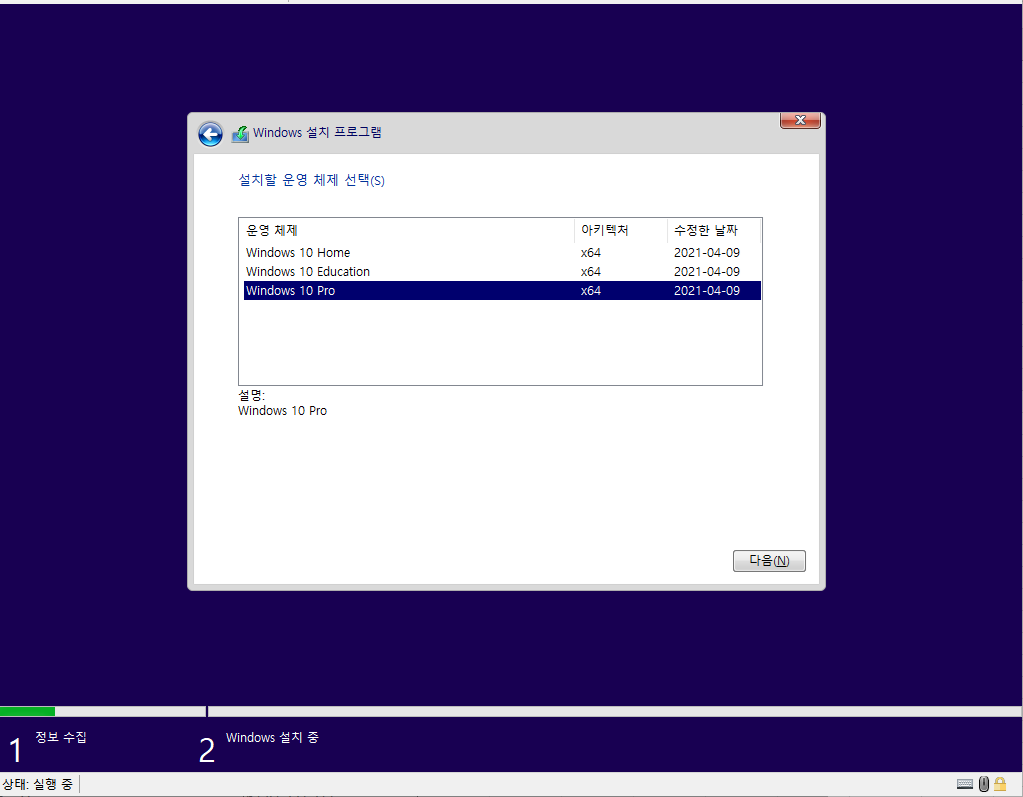Click the 운영 체제 column header
Viewport: 1023px width, 797px height.
pyautogui.click(x=407, y=230)
